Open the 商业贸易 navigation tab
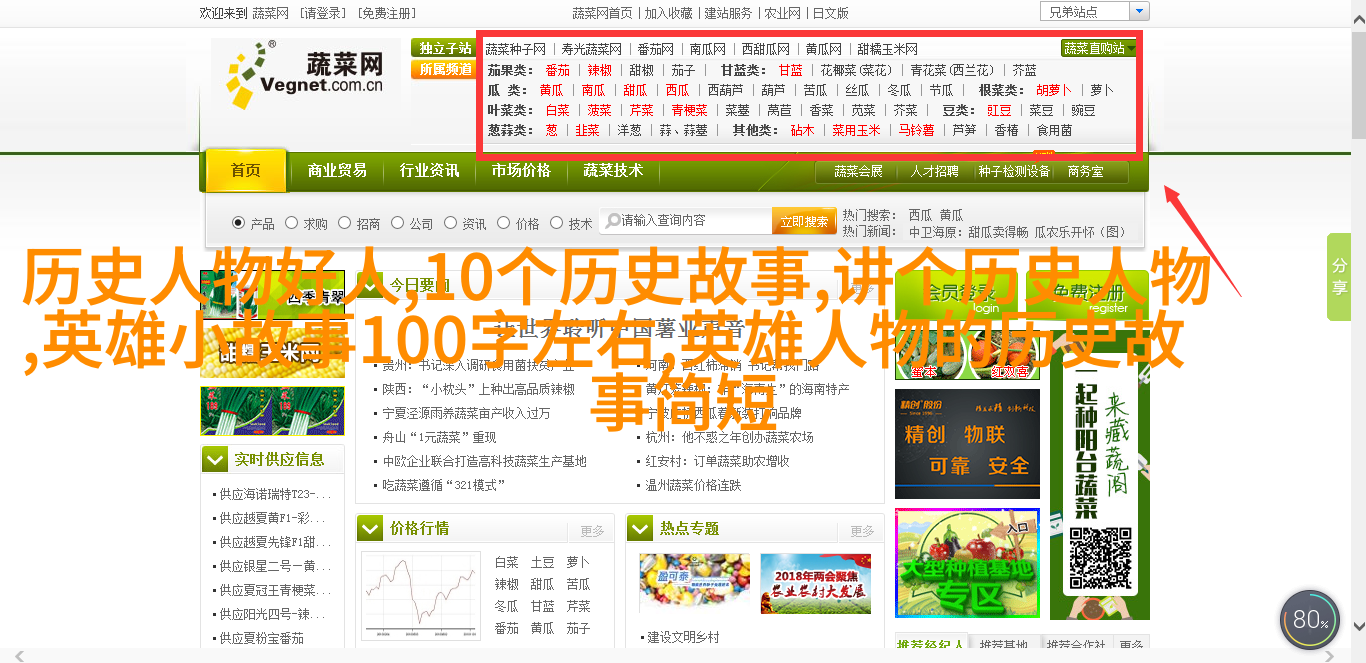Image resolution: width=1366 pixels, height=663 pixels. [x=337, y=171]
